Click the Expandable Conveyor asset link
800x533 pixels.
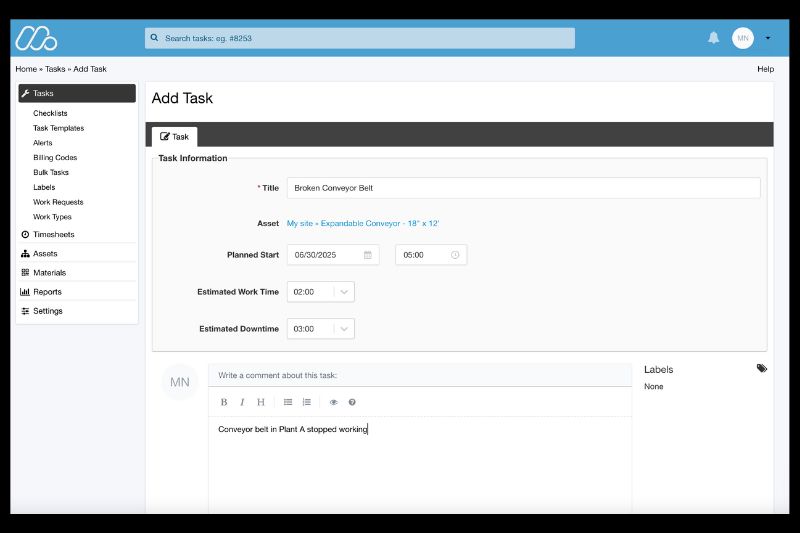[x=363, y=223]
